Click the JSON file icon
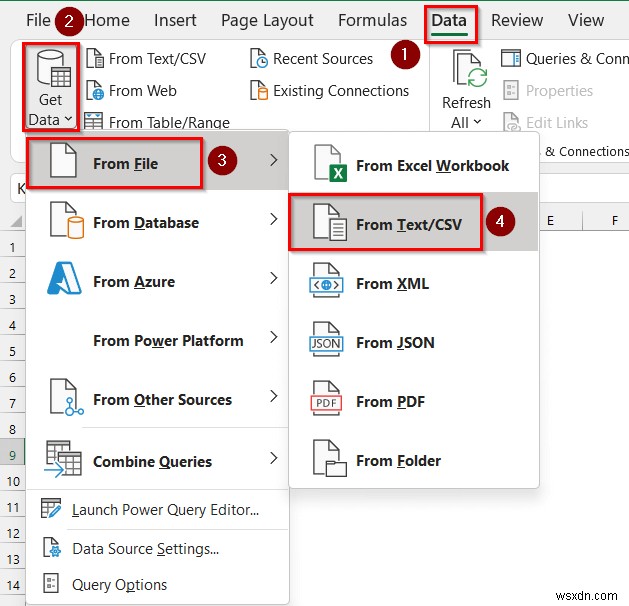 pos(327,339)
